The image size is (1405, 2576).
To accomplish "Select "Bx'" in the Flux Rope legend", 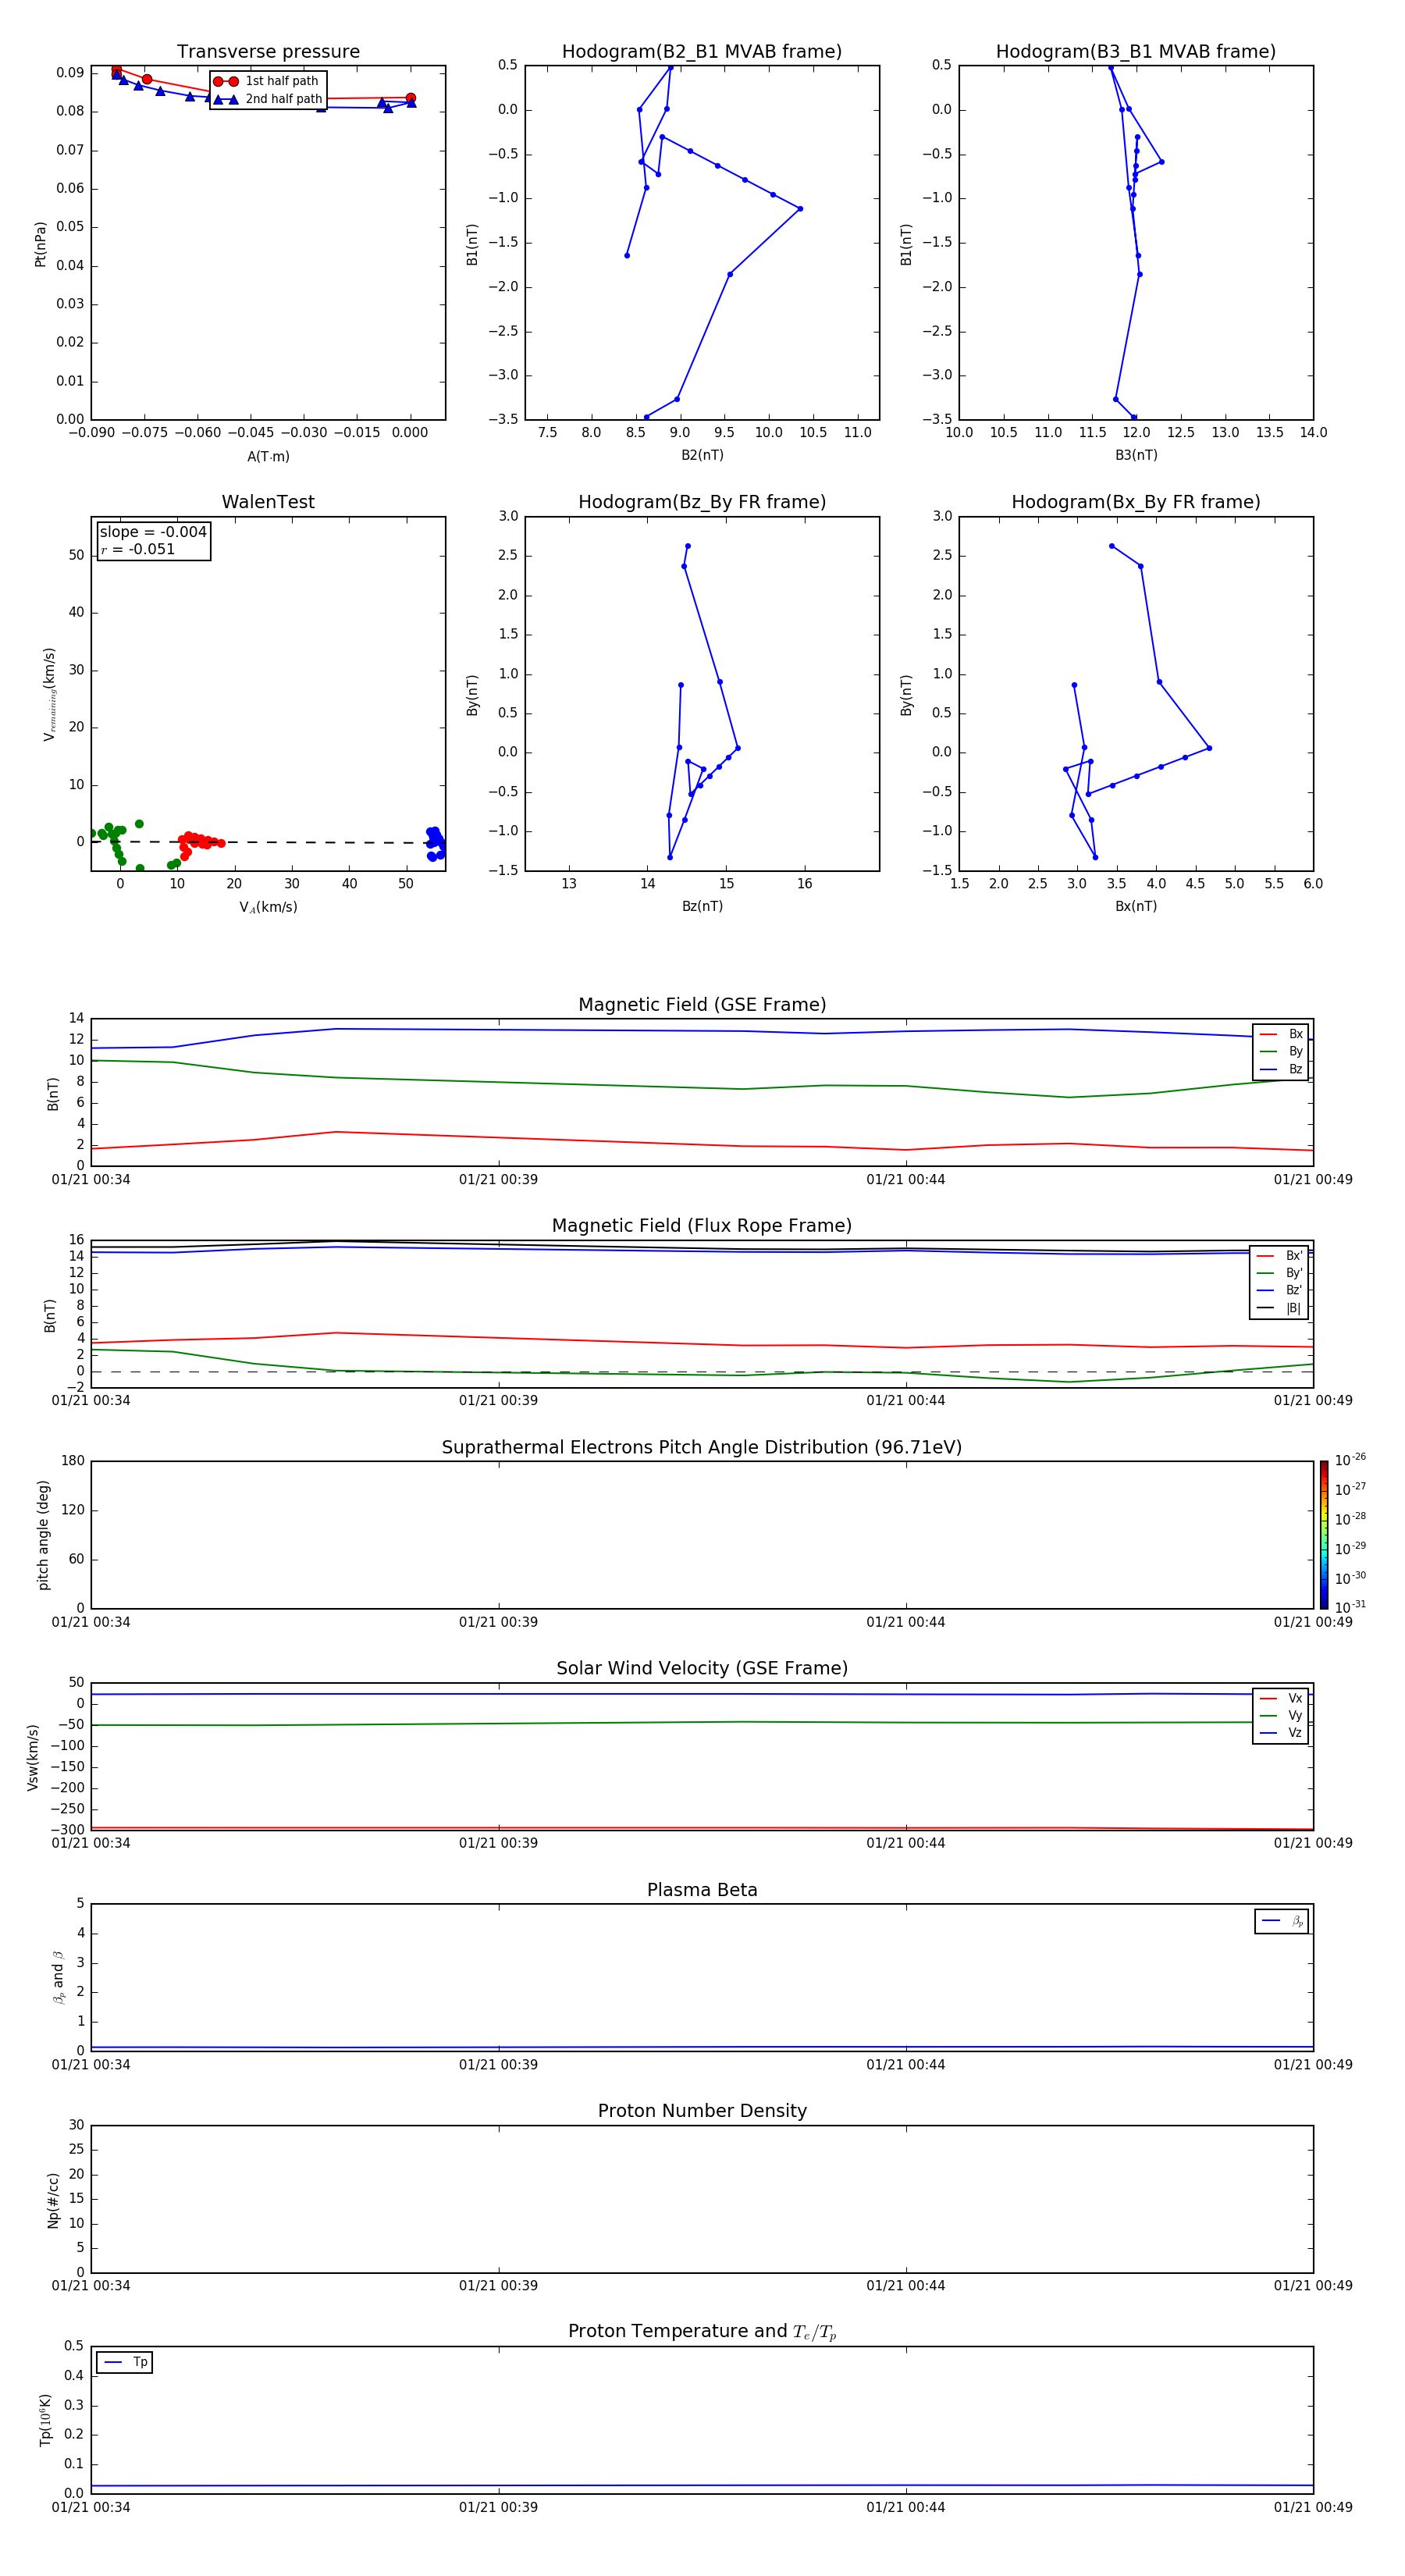I will coord(1280,1256).
